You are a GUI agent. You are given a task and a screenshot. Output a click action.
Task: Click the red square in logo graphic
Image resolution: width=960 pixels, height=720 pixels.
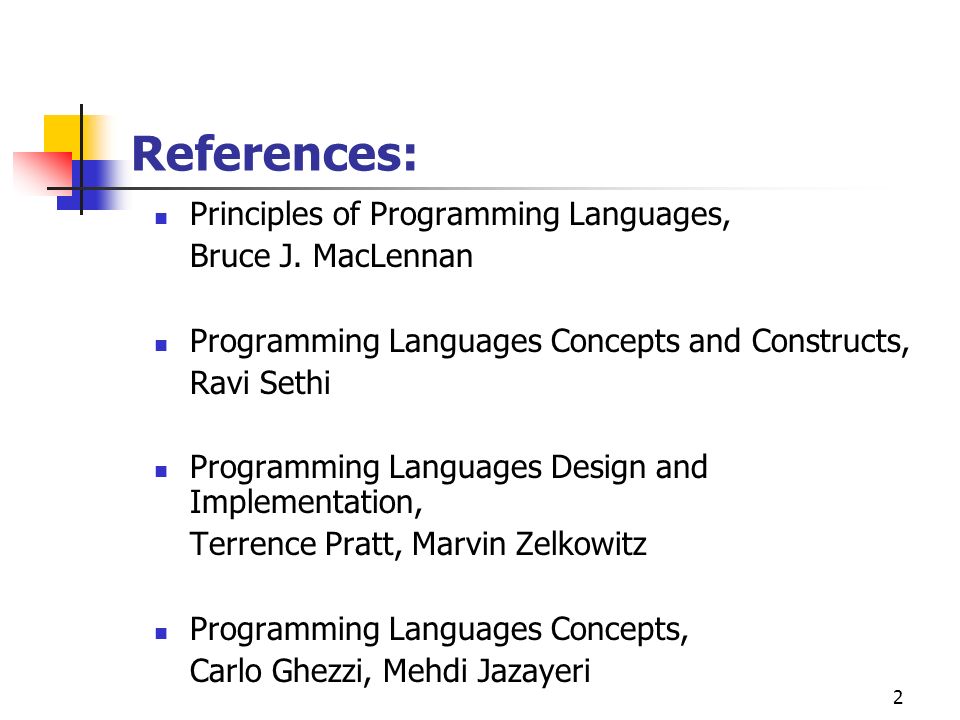click(42, 169)
